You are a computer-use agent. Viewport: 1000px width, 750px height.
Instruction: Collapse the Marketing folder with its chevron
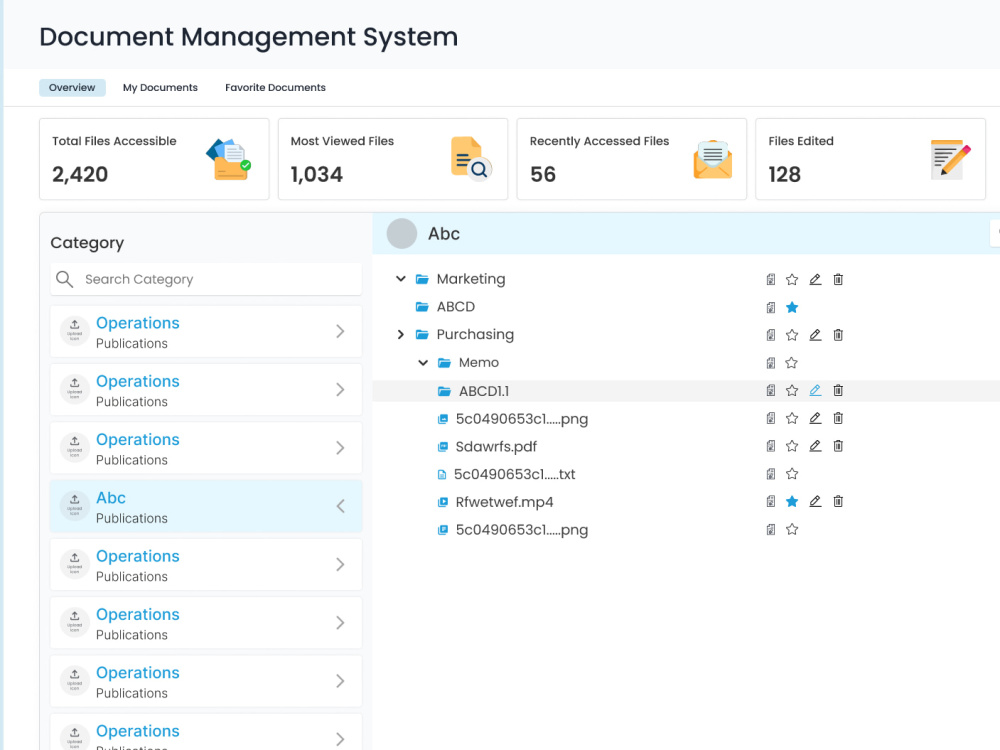[x=401, y=279]
